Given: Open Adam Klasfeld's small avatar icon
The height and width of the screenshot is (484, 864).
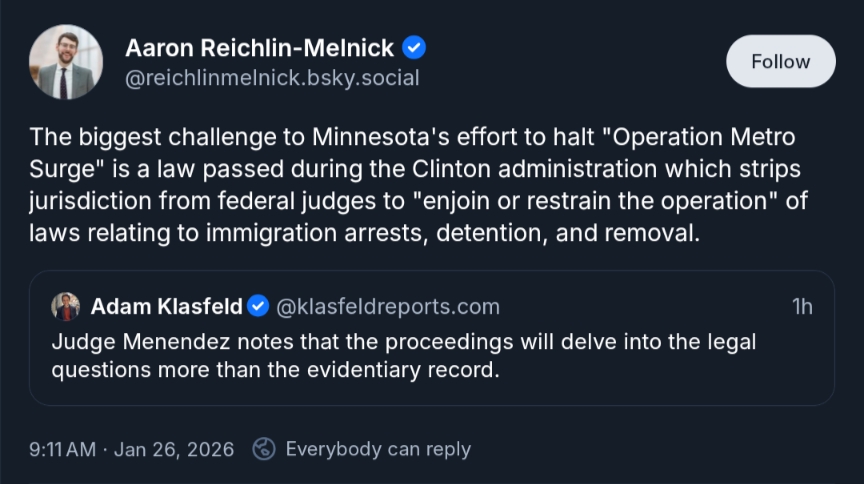Looking at the screenshot, I should pos(66,305).
